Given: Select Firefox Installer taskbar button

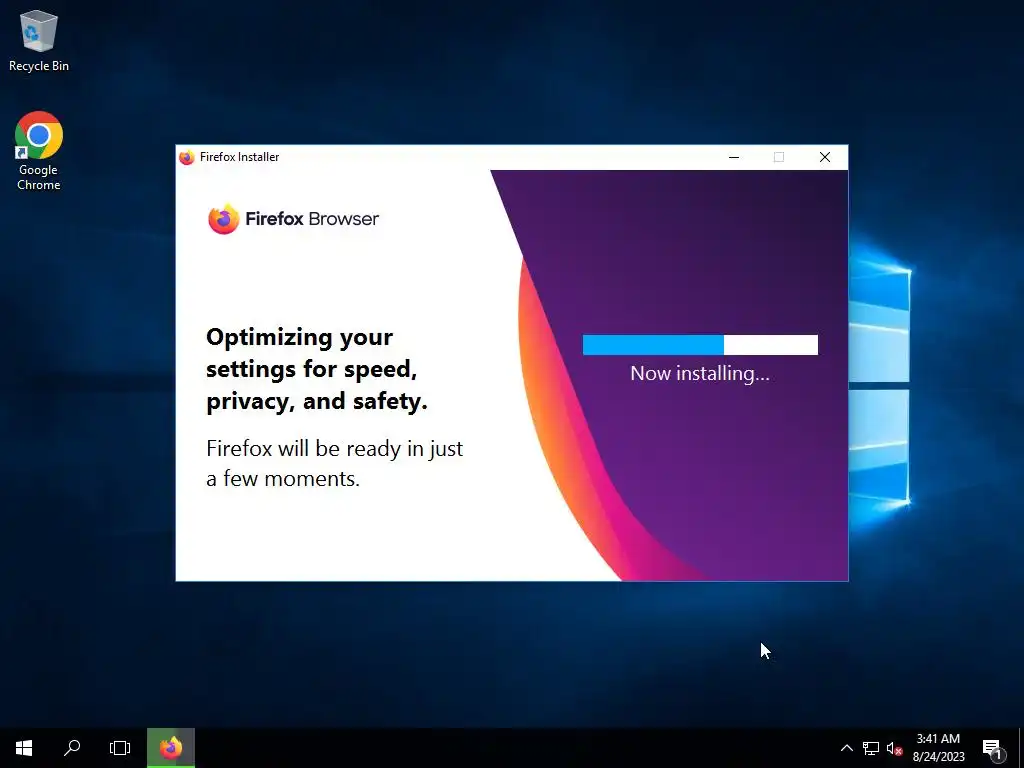Looking at the screenshot, I should coord(171,748).
